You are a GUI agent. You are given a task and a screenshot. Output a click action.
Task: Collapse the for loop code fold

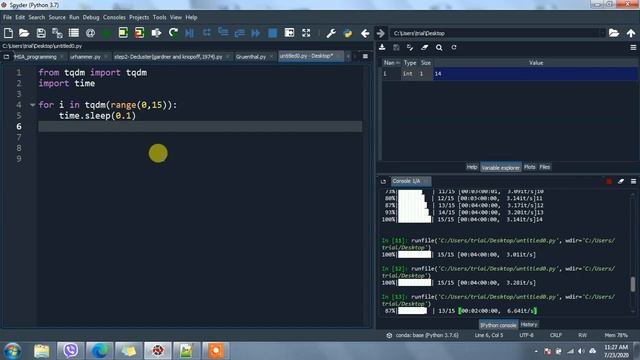click(32, 105)
